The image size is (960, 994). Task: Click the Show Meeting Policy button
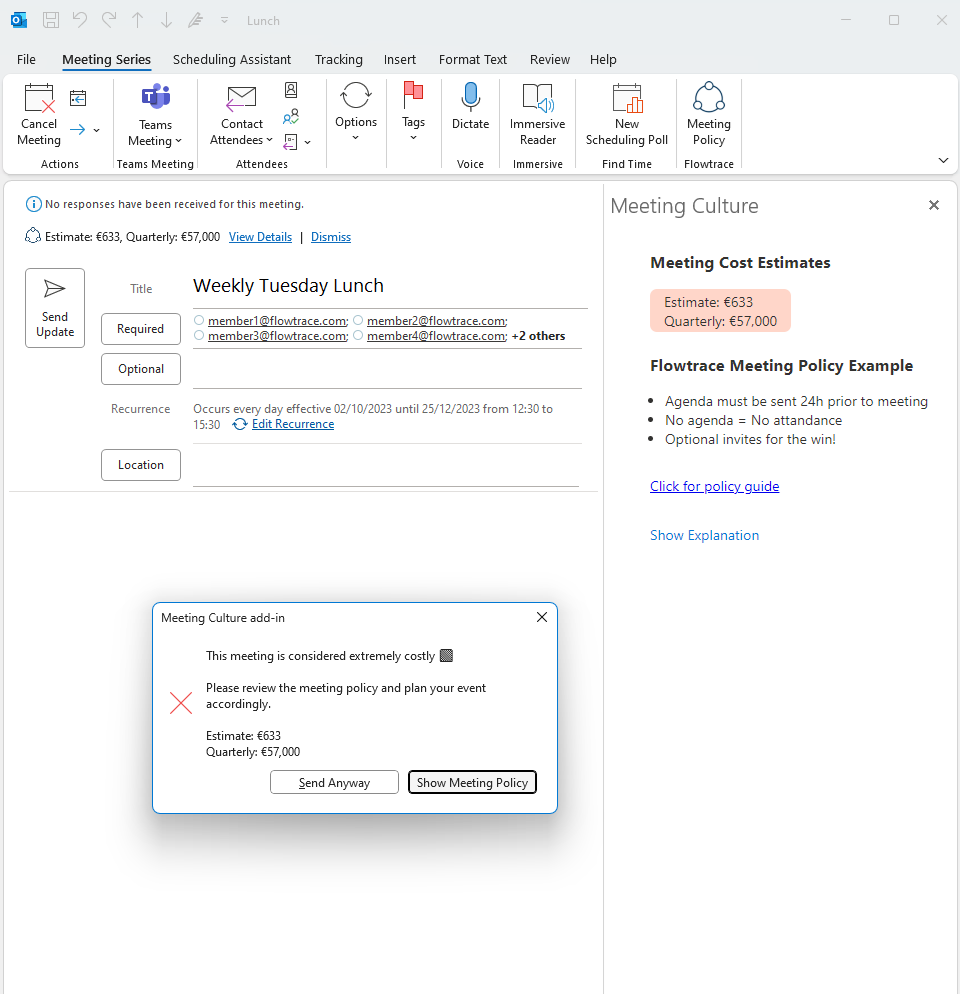point(472,782)
